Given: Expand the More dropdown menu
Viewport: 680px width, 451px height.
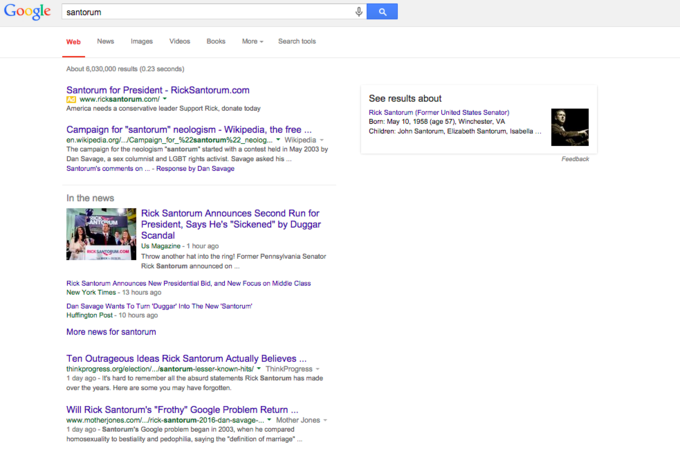Looking at the screenshot, I should pyautogui.click(x=252, y=41).
